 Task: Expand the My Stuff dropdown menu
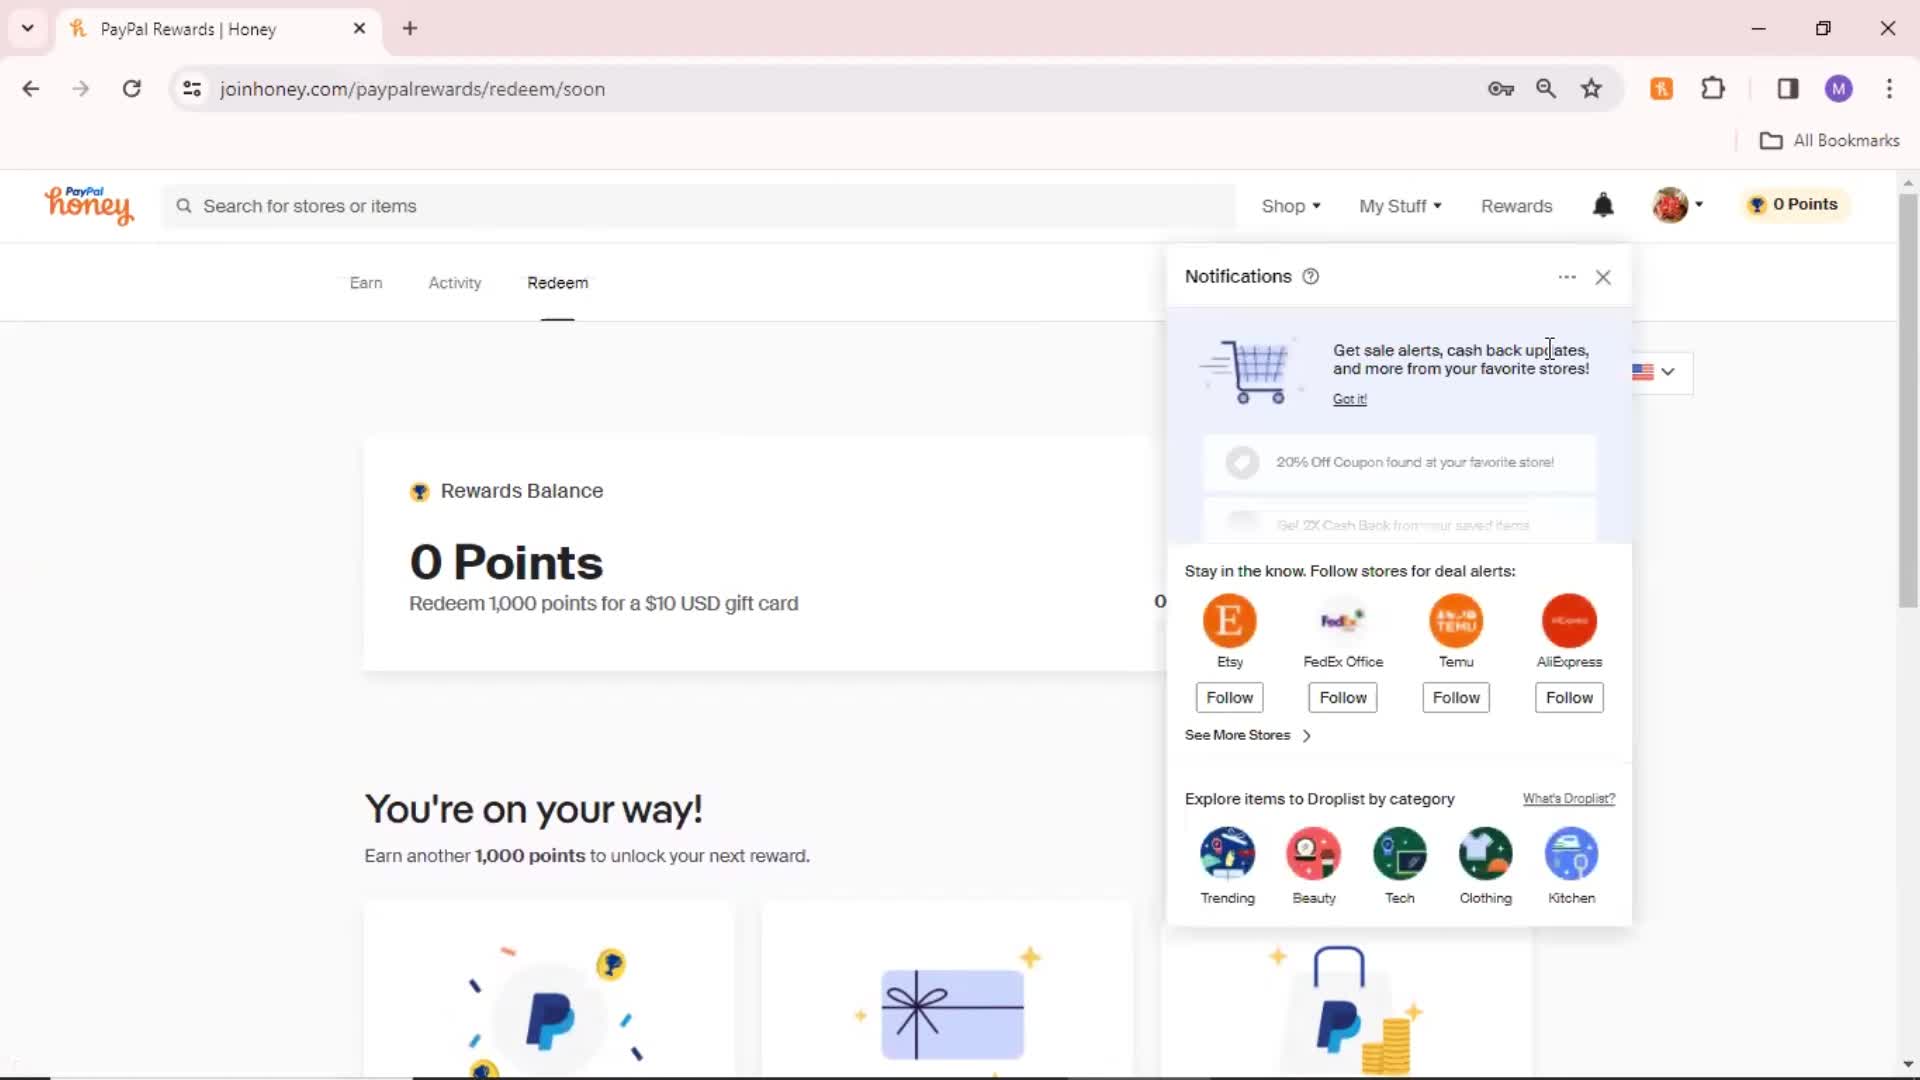(1400, 206)
